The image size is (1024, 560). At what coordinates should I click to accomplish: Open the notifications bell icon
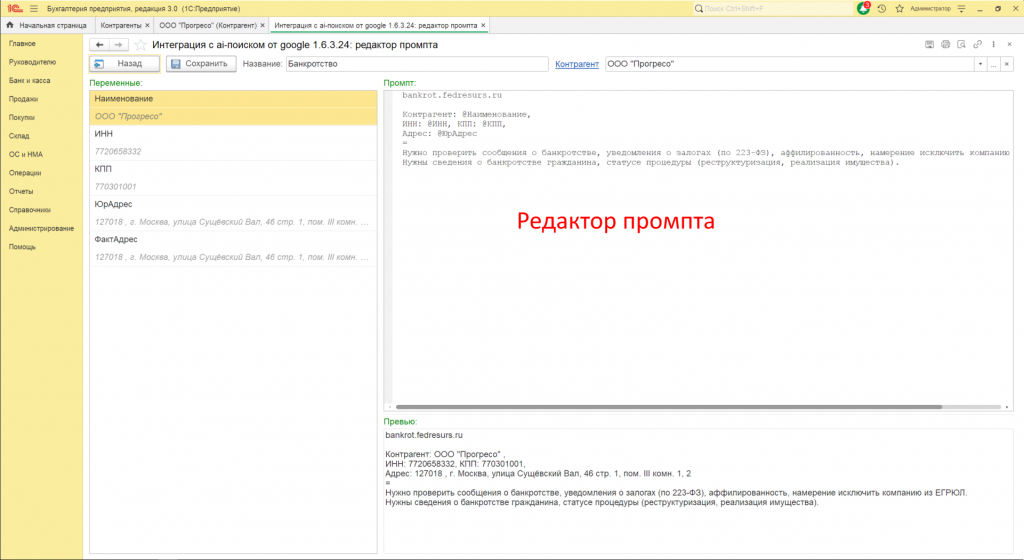[863, 8]
